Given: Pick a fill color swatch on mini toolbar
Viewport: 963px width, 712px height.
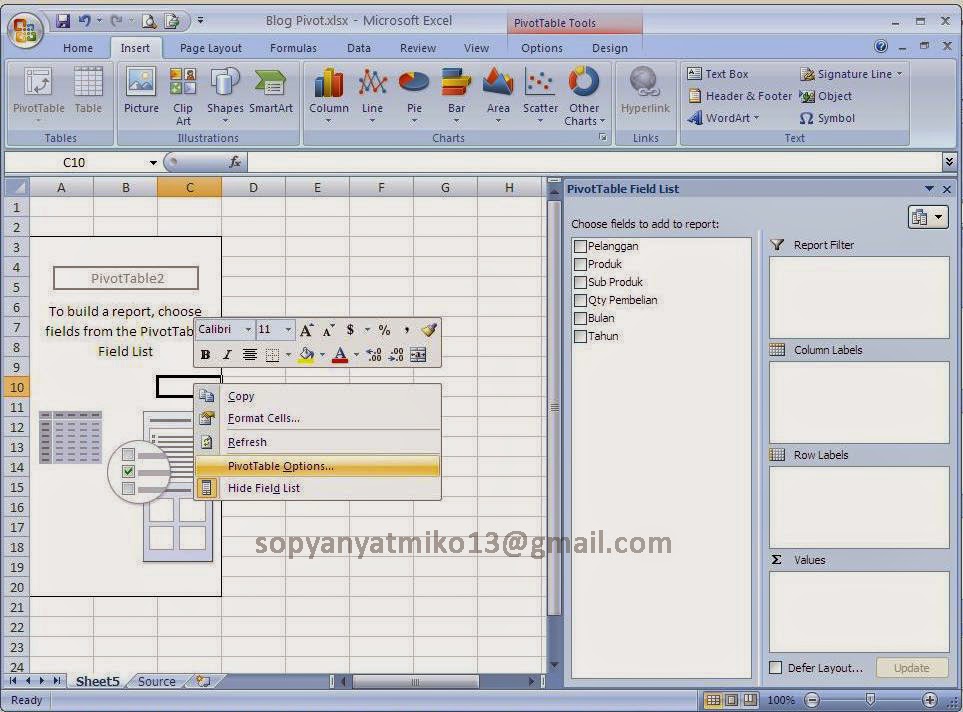Looking at the screenshot, I should (306, 354).
